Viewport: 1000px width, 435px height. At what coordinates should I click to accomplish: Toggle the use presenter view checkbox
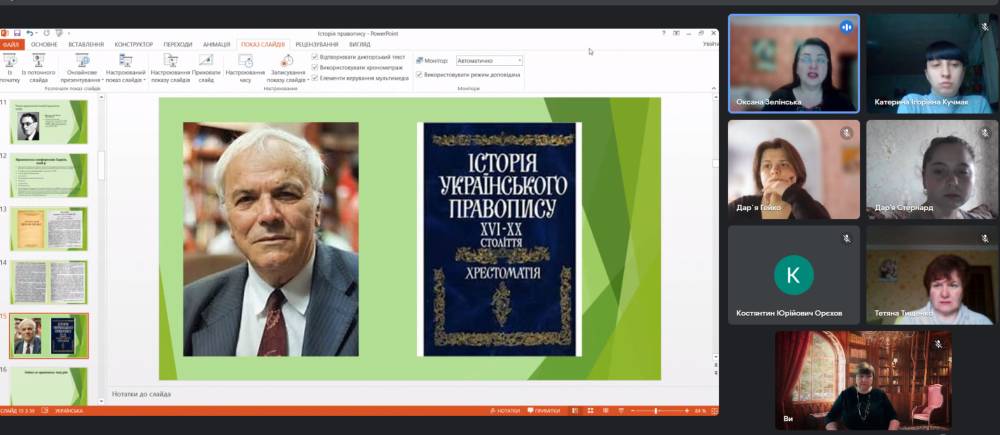(x=420, y=75)
